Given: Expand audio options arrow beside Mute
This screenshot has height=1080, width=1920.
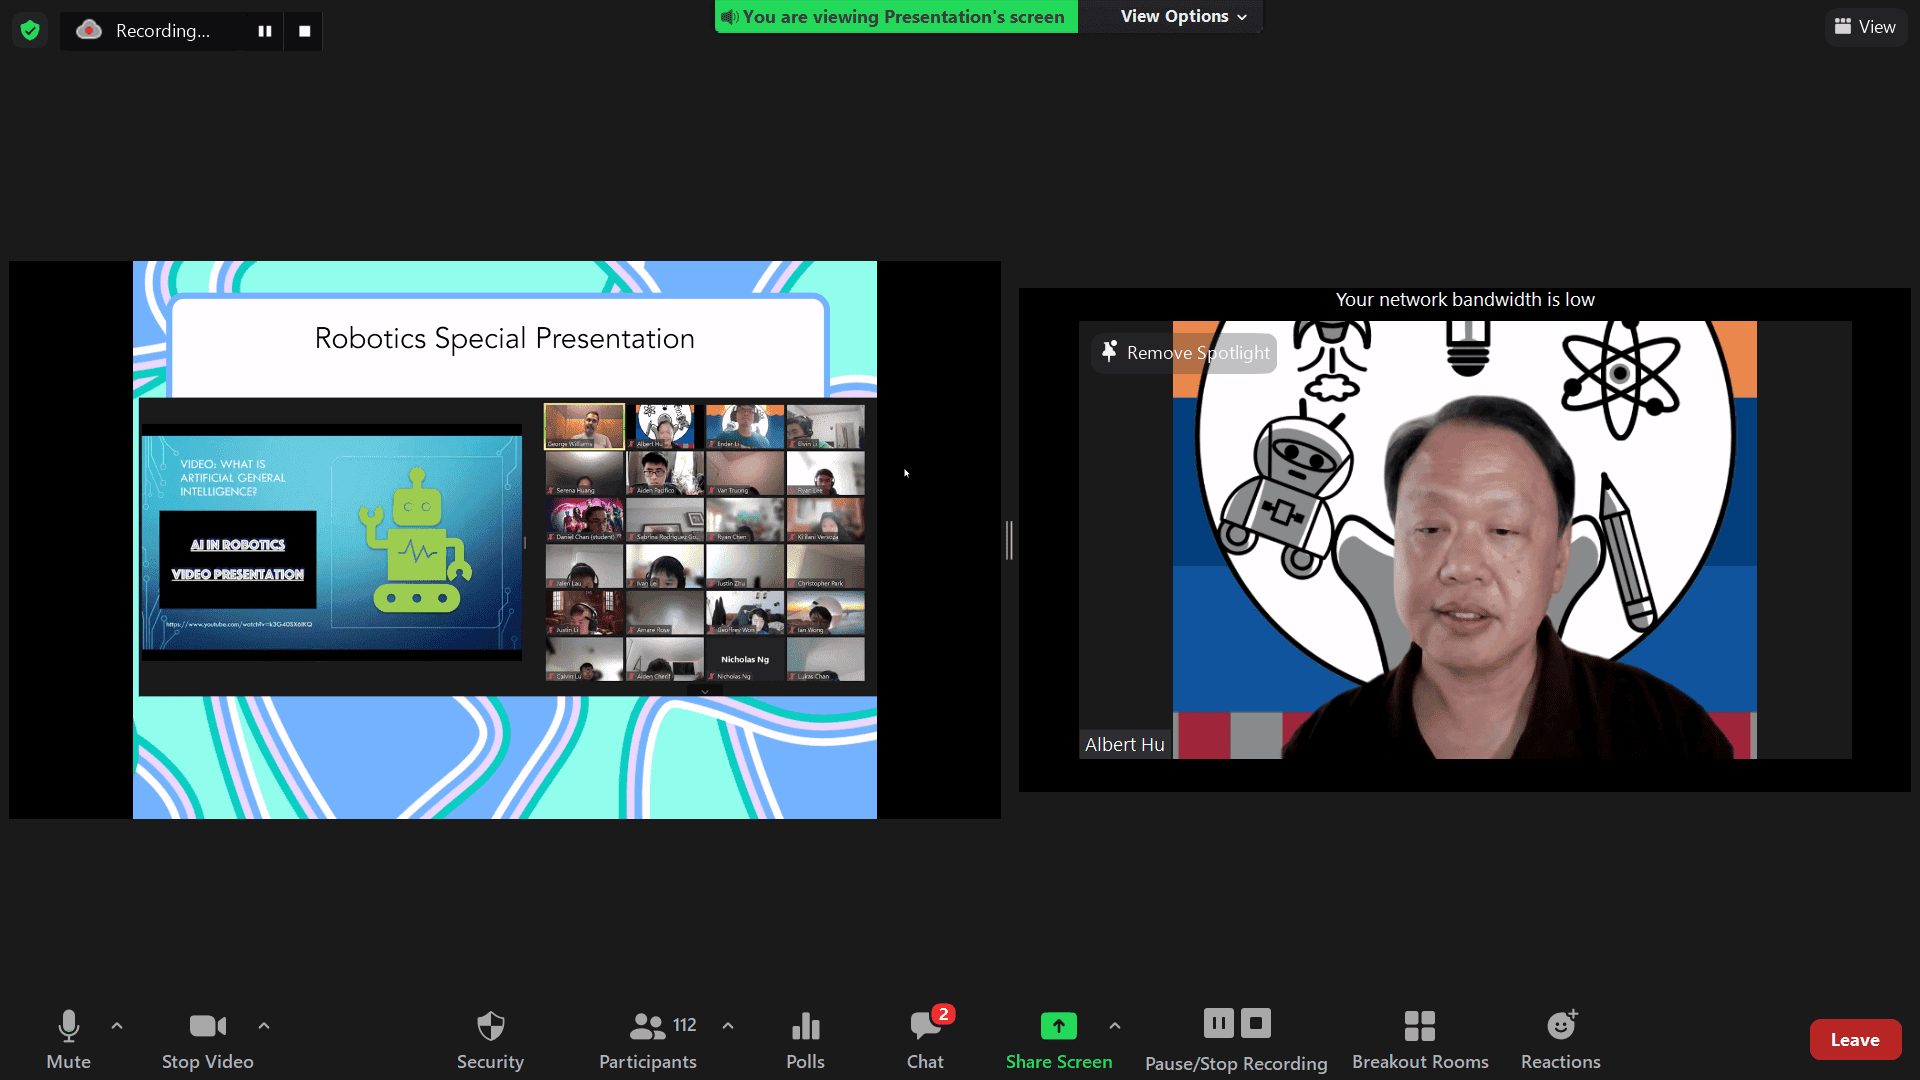Looking at the screenshot, I should (x=117, y=1026).
